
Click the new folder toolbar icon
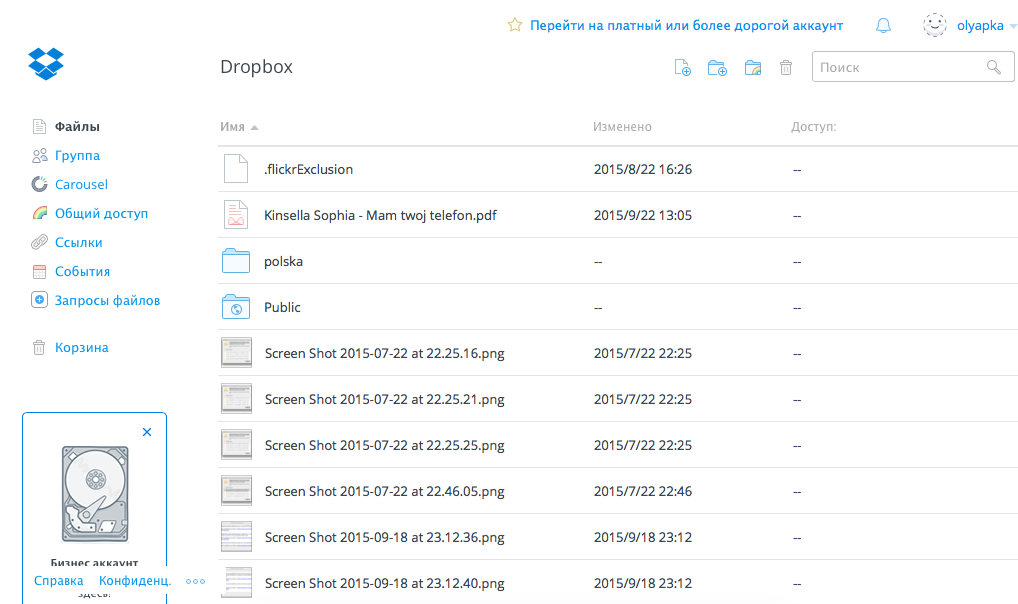[717, 68]
